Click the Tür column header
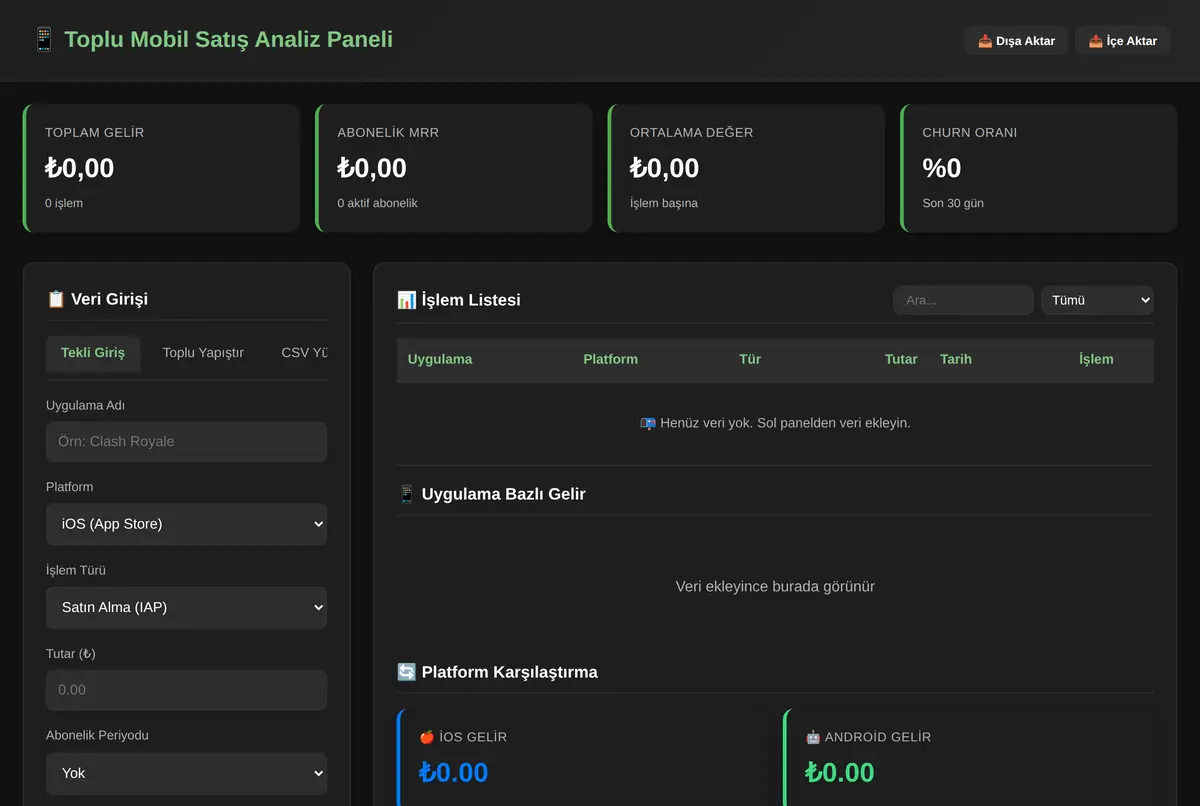This screenshot has height=806, width=1200. coord(750,359)
